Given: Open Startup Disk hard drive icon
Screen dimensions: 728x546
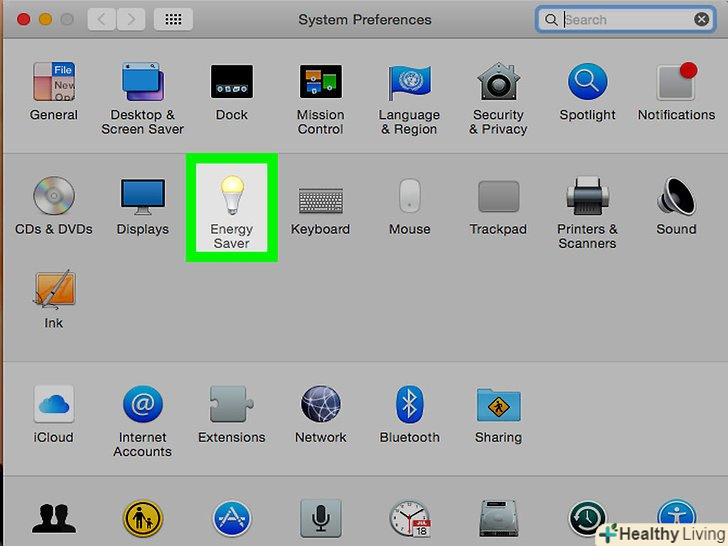Looking at the screenshot, I should pyautogui.click(x=498, y=518).
